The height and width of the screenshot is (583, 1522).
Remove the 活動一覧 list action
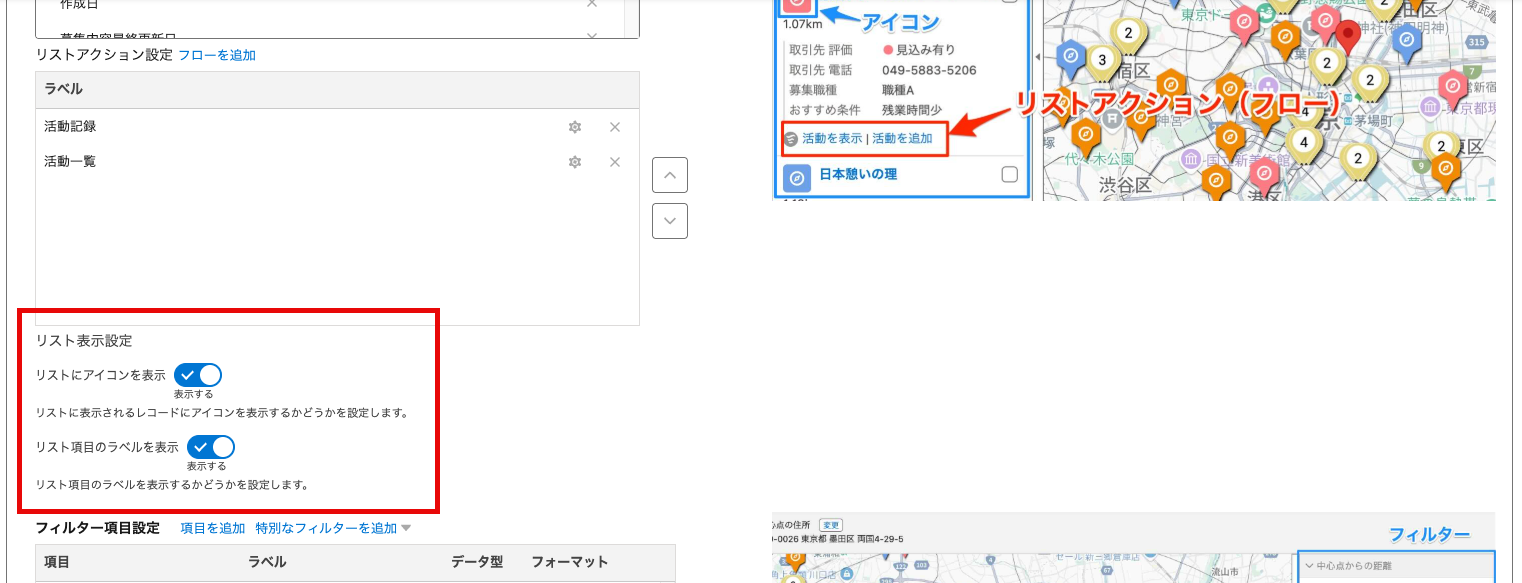pyautogui.click(x=615, y=162)
